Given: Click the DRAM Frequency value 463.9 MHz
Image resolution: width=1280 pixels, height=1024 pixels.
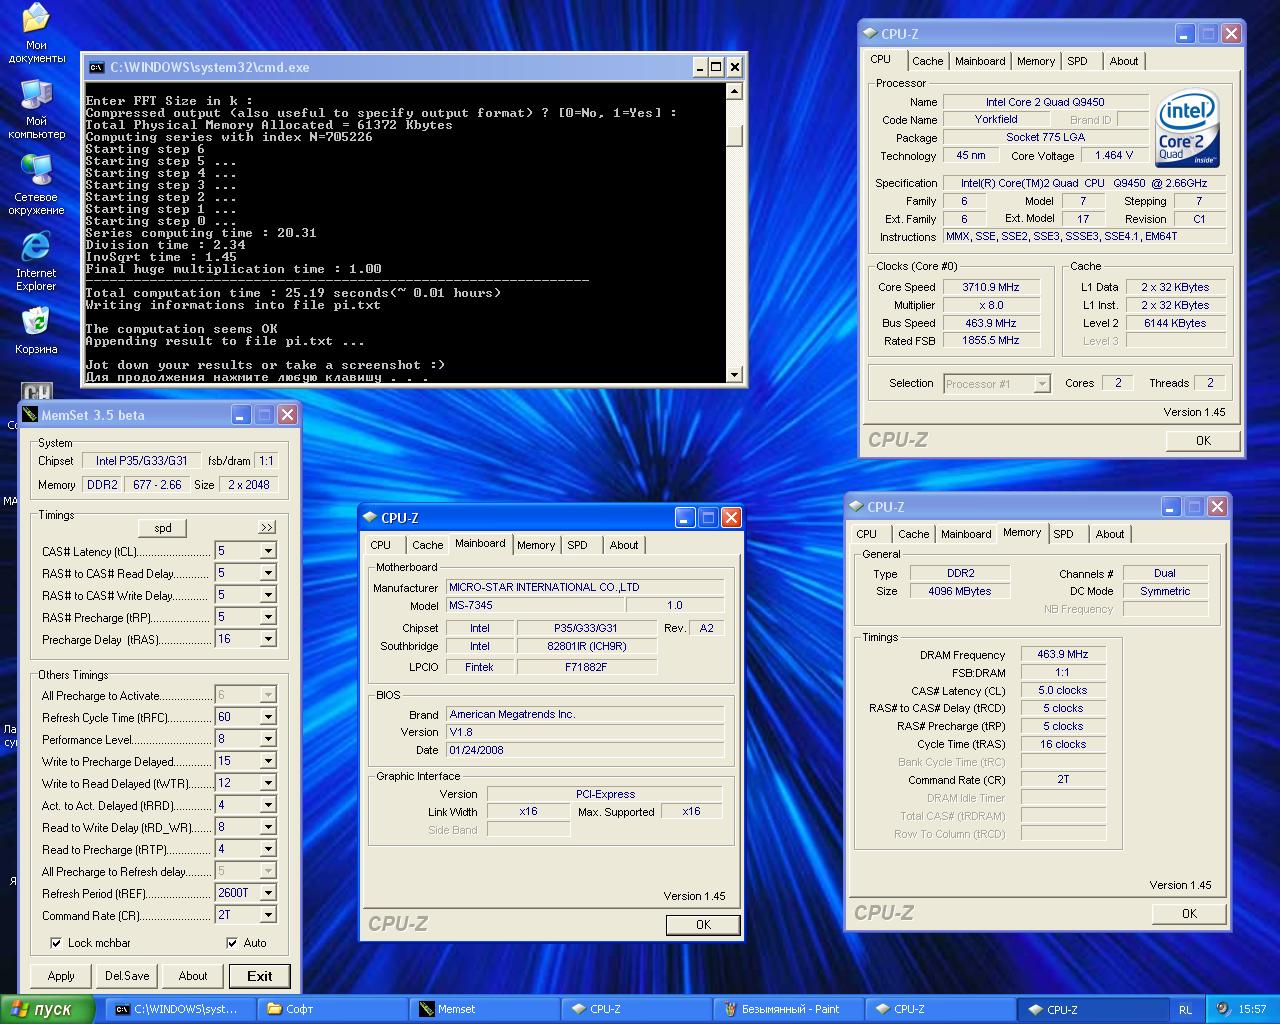Looking at the screenshot, I should [x=1063, y=655].
